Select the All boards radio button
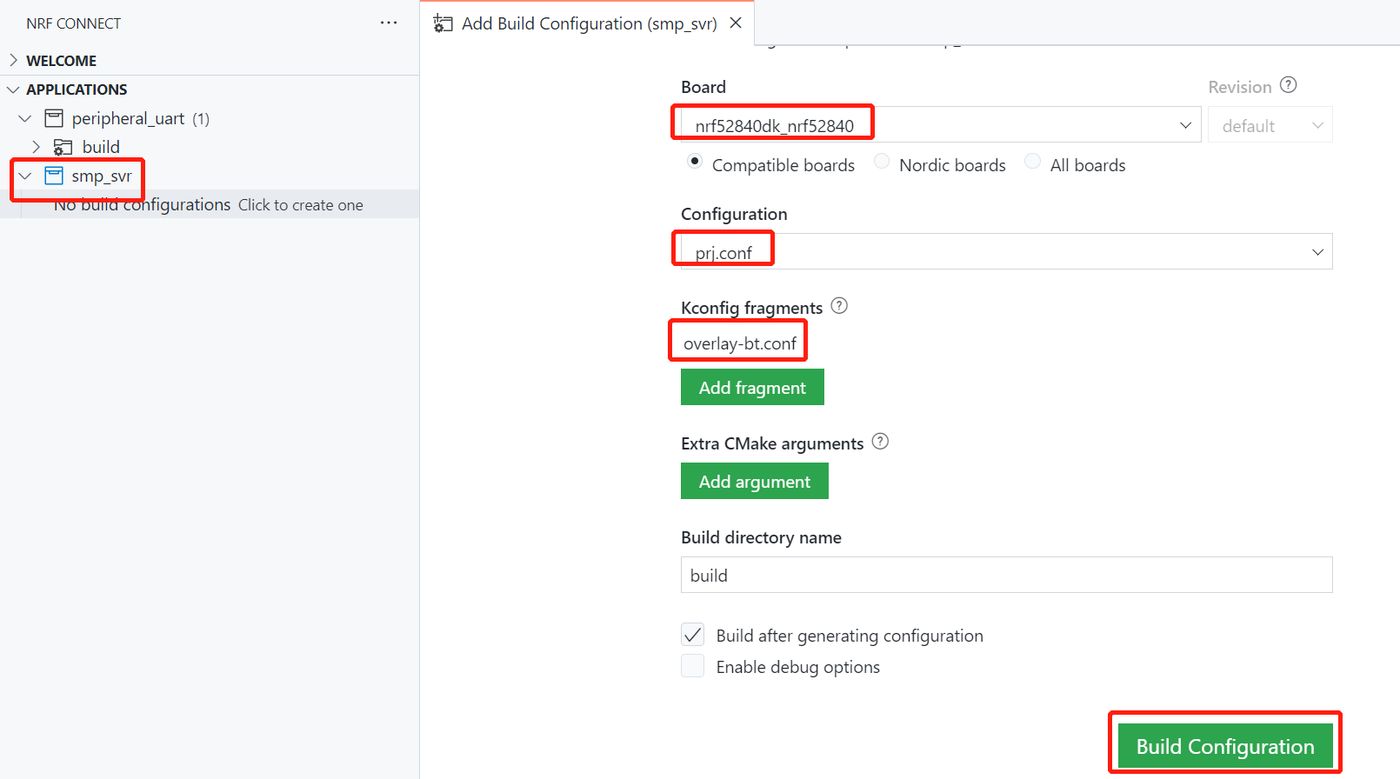Image resolution: width=1400 pixels, height=779 pixels. coord(1032,163)
